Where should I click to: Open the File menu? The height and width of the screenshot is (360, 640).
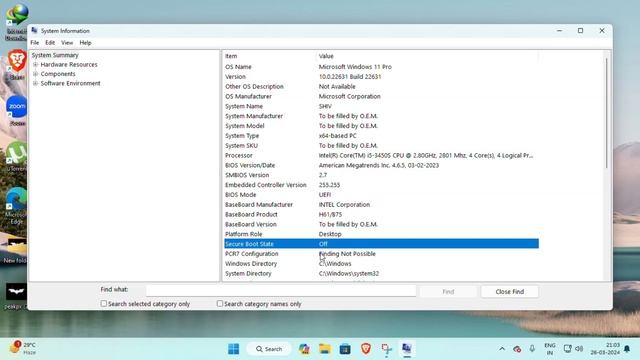pos(35,42)
